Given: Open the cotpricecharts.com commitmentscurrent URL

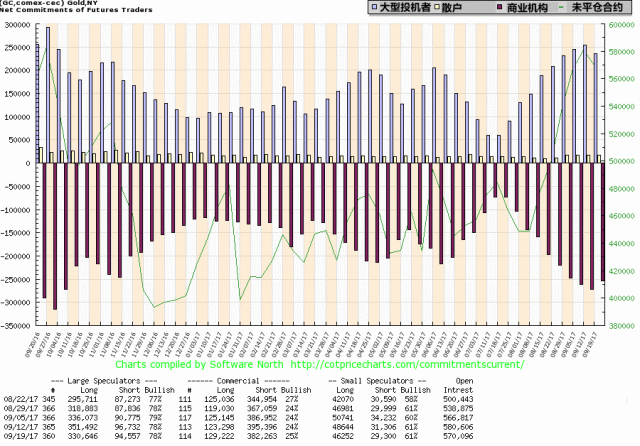Looking at the screenshot, I should [407, 364].
